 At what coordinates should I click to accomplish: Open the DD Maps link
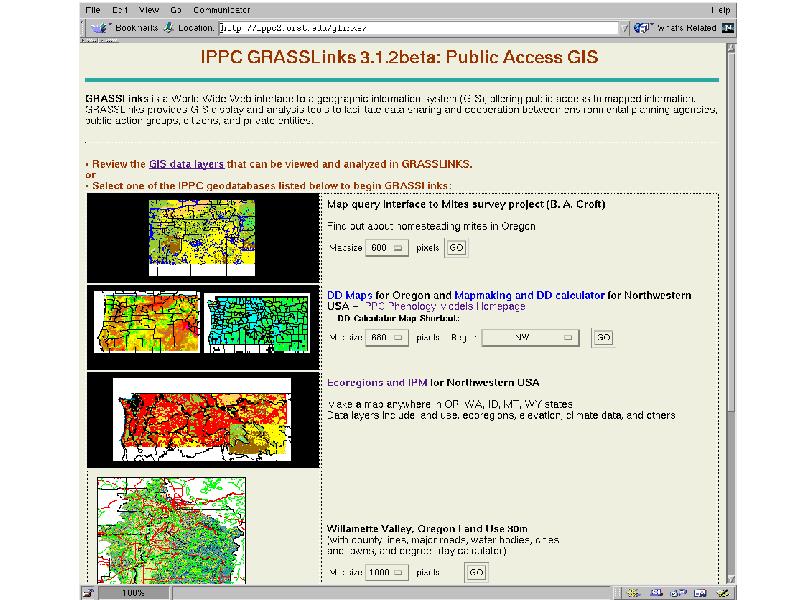pyautogui.click(x=349, y=295)
